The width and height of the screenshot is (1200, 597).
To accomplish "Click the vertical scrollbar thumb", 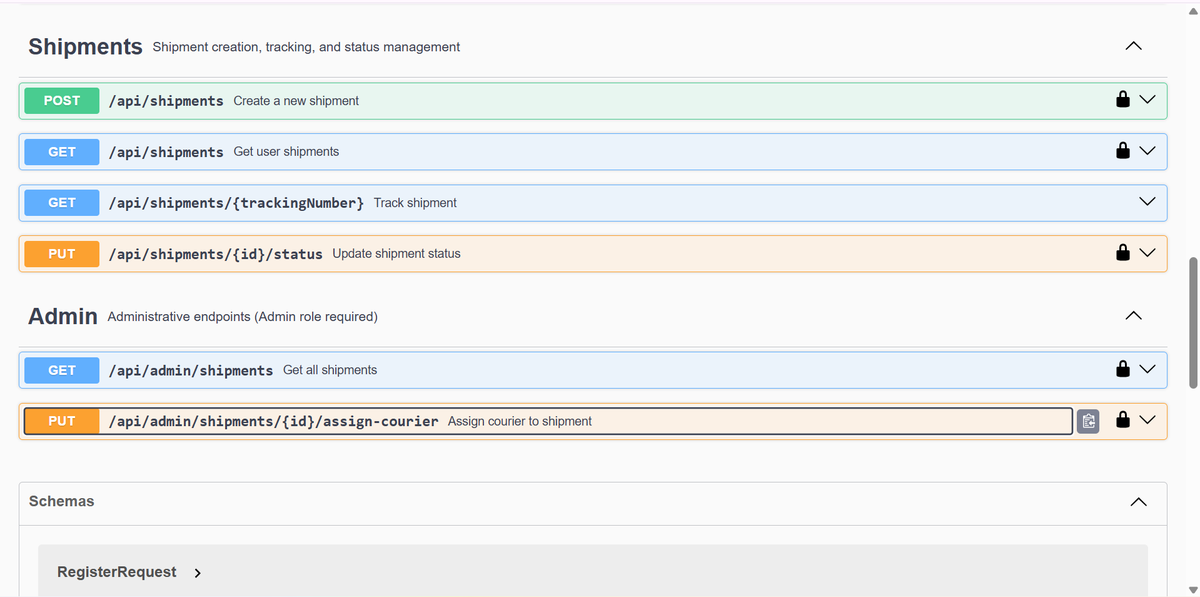I will point(1192,322).
